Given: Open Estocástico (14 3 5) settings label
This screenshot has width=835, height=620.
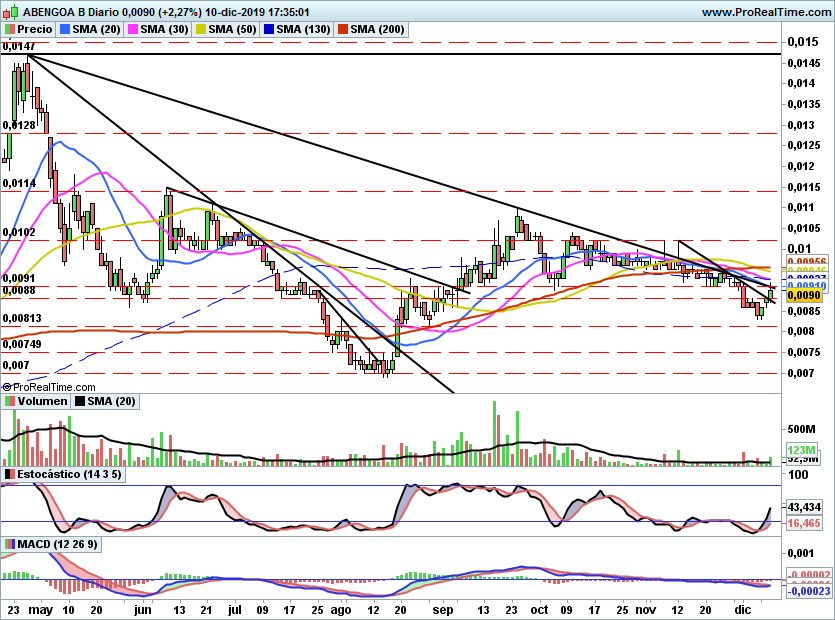Looking at the screenshot, I should point(69,474).
